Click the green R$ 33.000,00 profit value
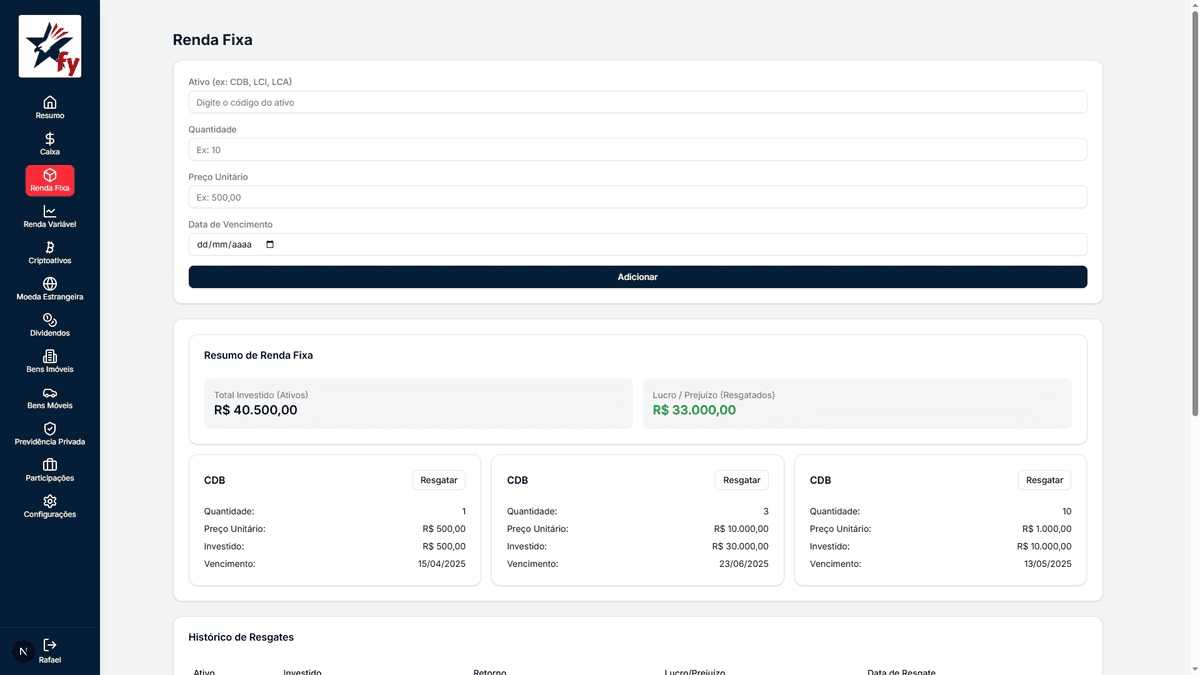This screenshot has width=1200, height=675. point(694,410)
